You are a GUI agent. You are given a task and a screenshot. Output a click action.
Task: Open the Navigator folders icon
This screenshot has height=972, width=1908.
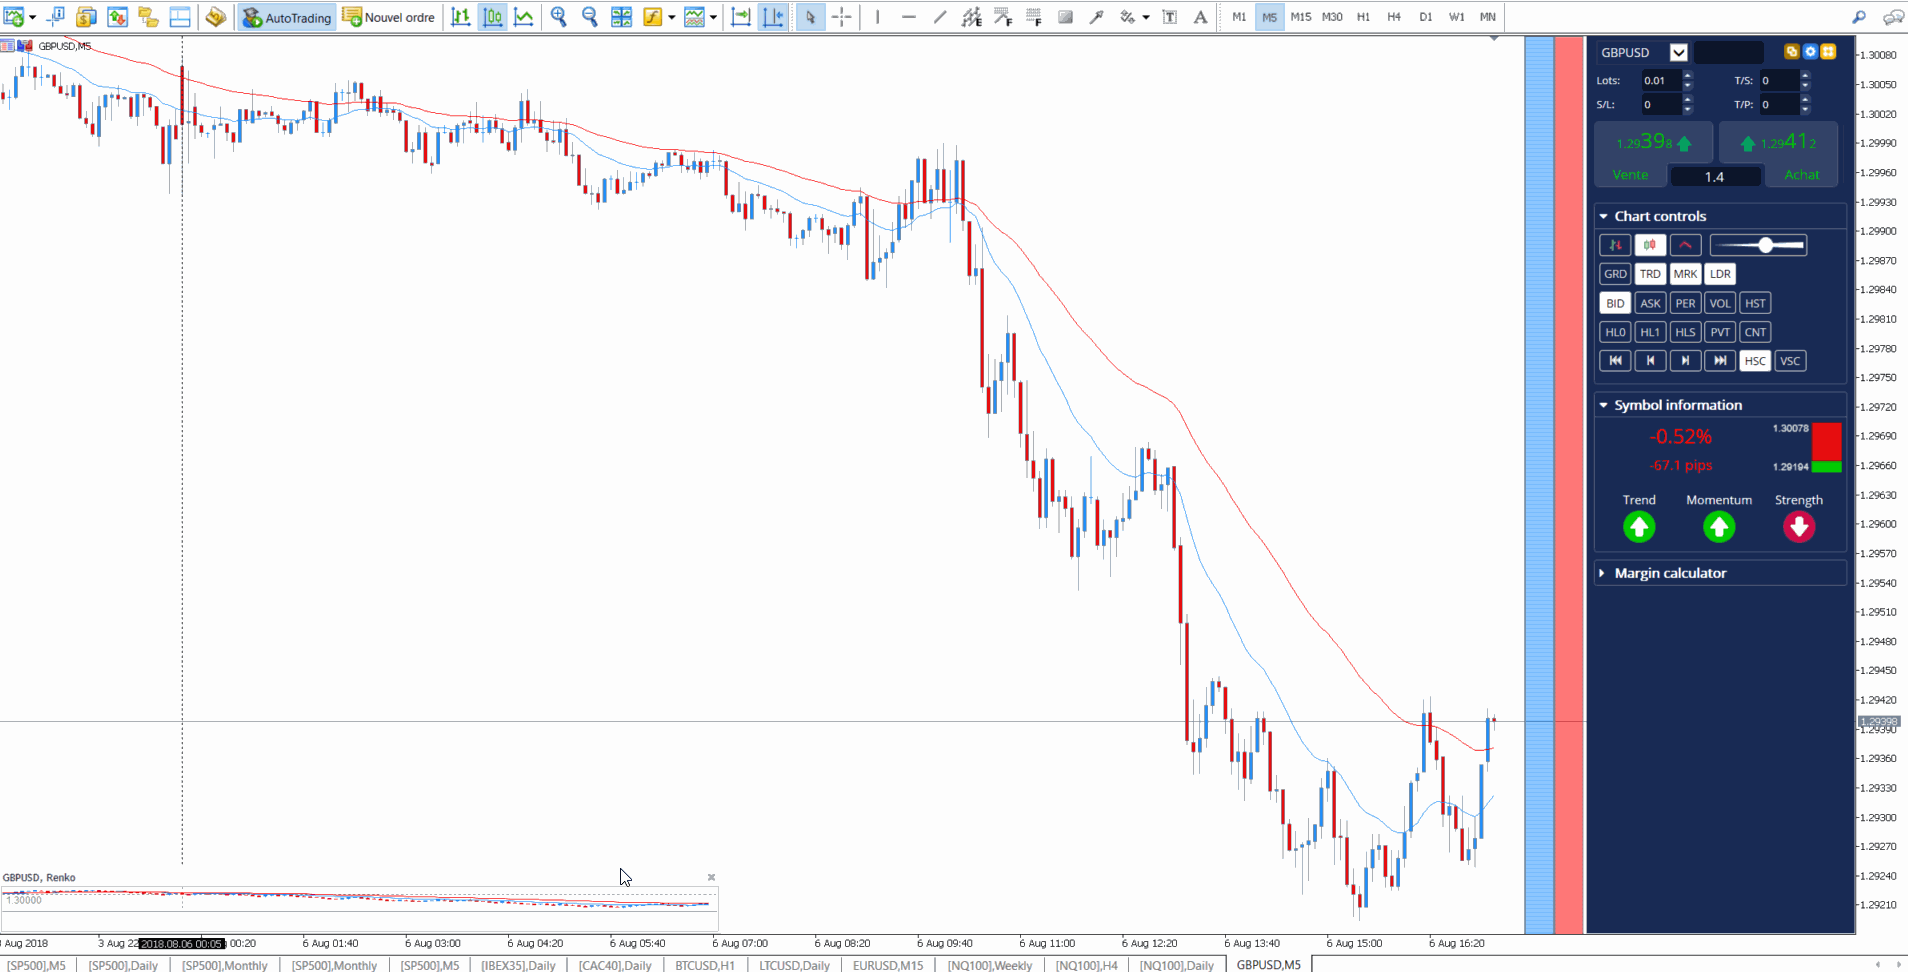(149, 17)
